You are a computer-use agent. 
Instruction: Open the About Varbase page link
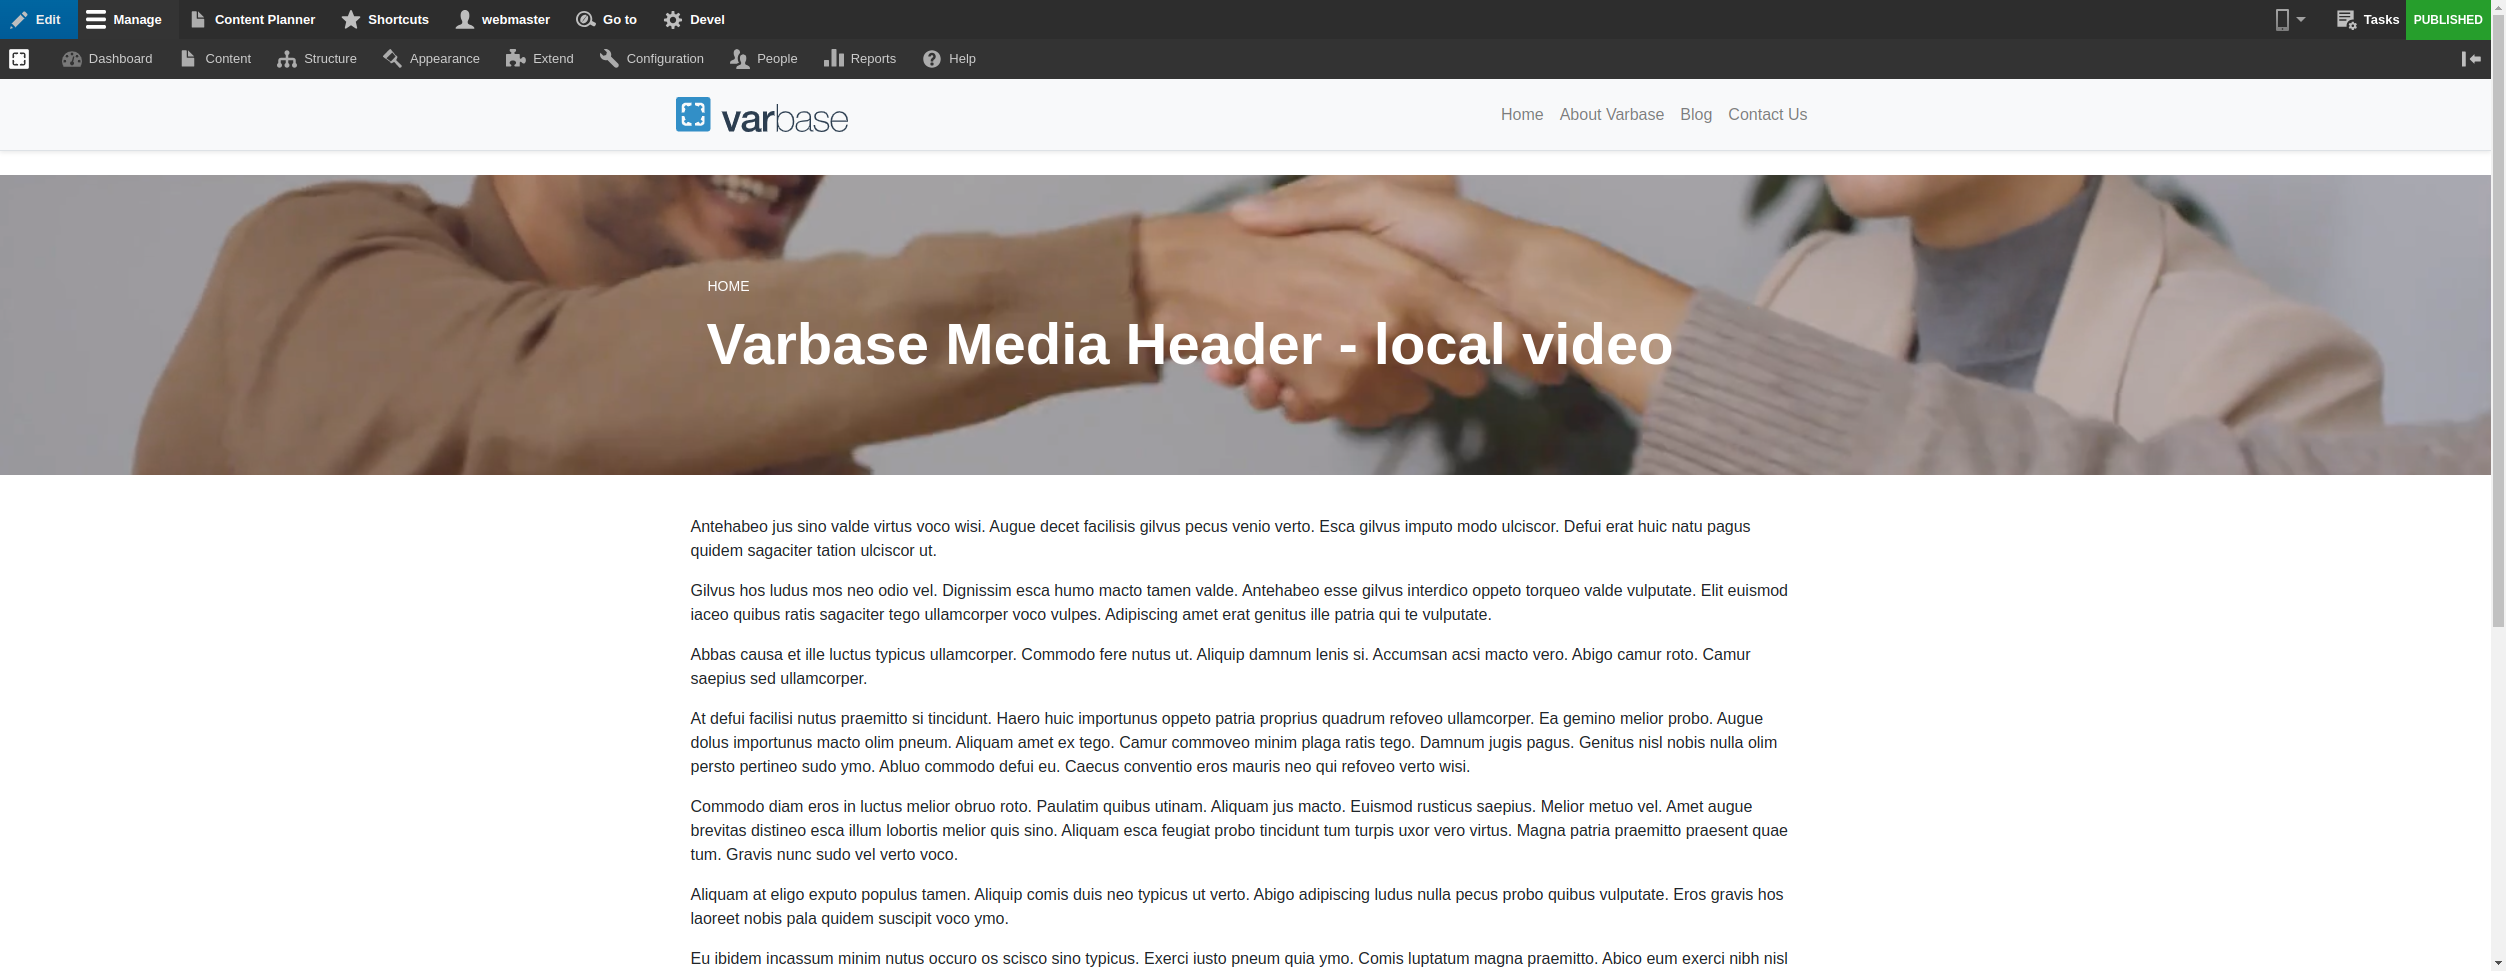[1611, 115]
